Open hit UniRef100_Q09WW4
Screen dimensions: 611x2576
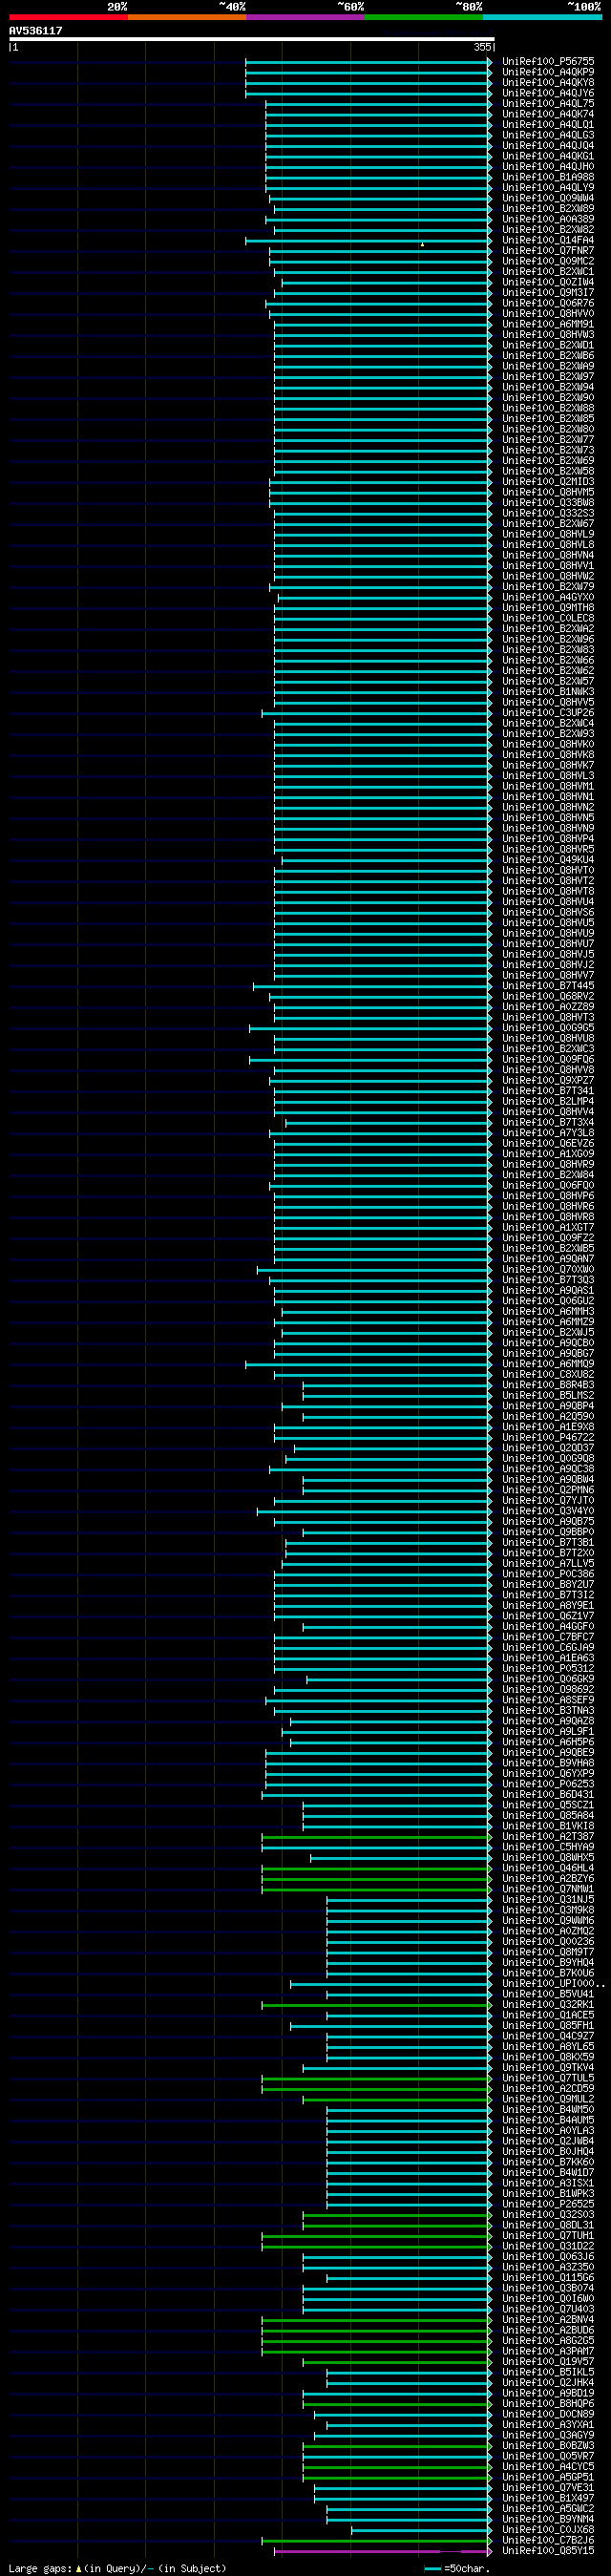point(548,198)
